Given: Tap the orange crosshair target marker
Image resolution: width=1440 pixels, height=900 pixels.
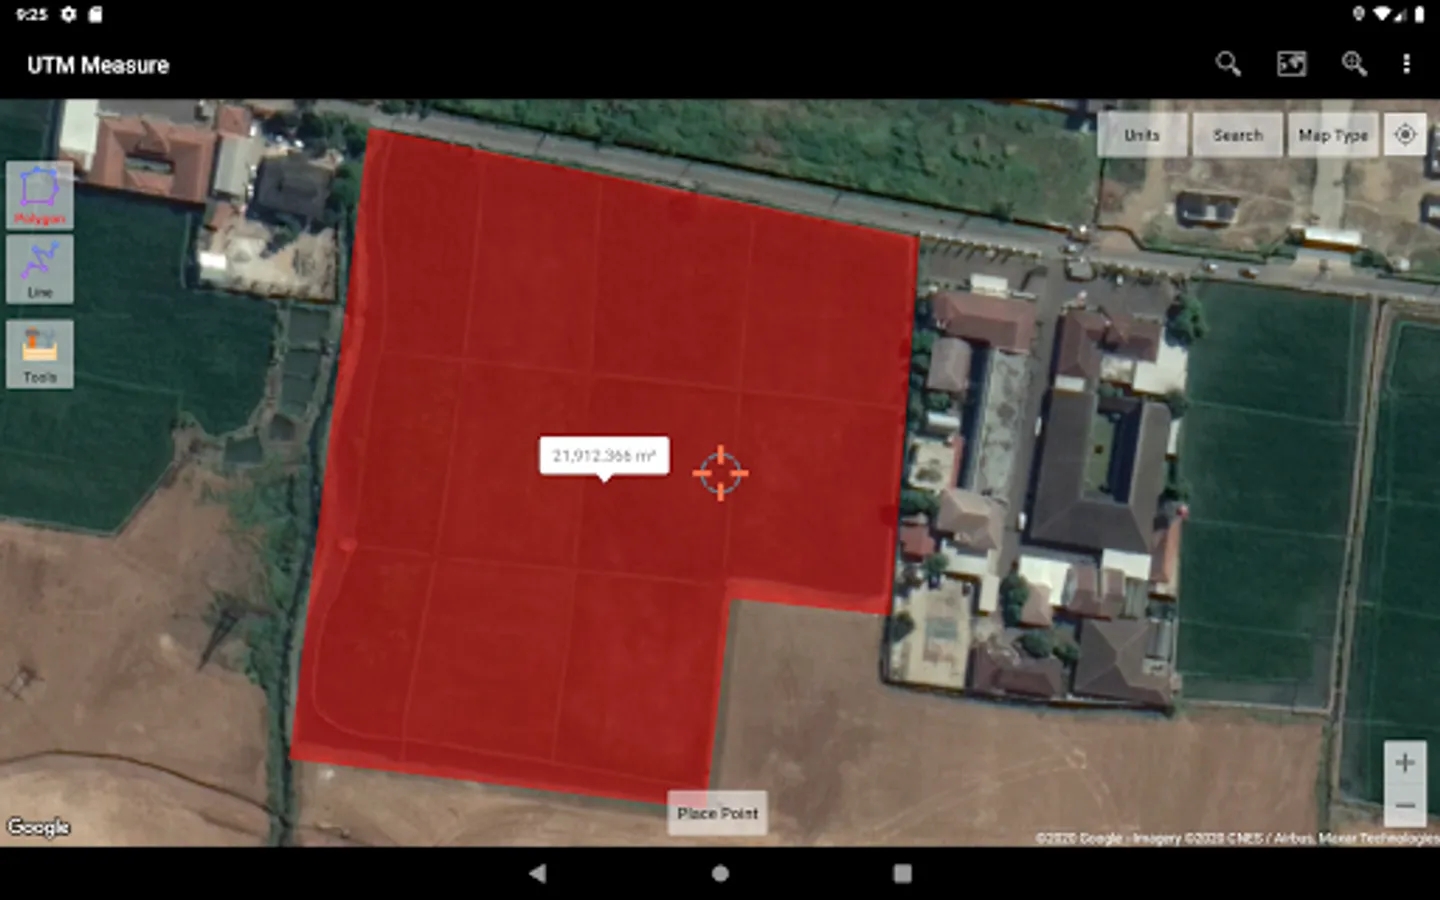Looking at the screenshot, I should coord(720,473).
